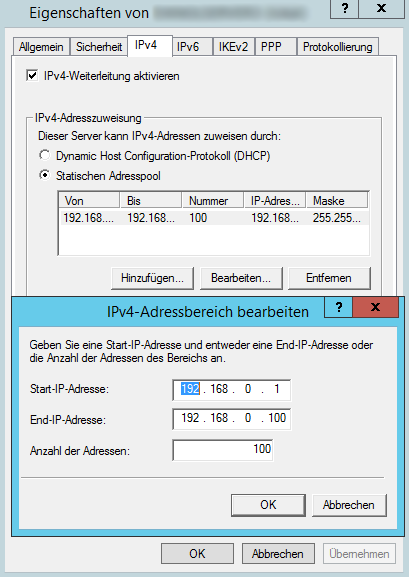The width and height of the screenshot is (409, 577).
Task: Open the Sicherheit tab
Action: pyautogui.click(x=99, y=47)
